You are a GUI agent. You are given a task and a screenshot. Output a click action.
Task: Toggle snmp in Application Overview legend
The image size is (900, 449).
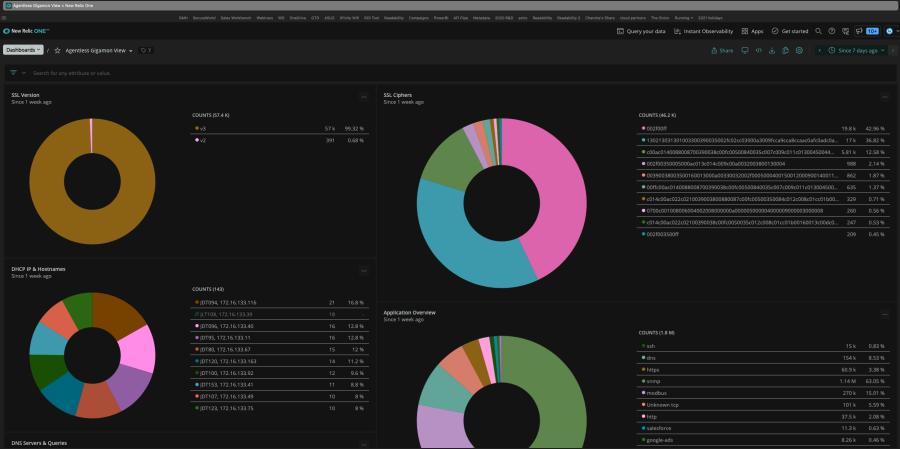pos(764,381)
